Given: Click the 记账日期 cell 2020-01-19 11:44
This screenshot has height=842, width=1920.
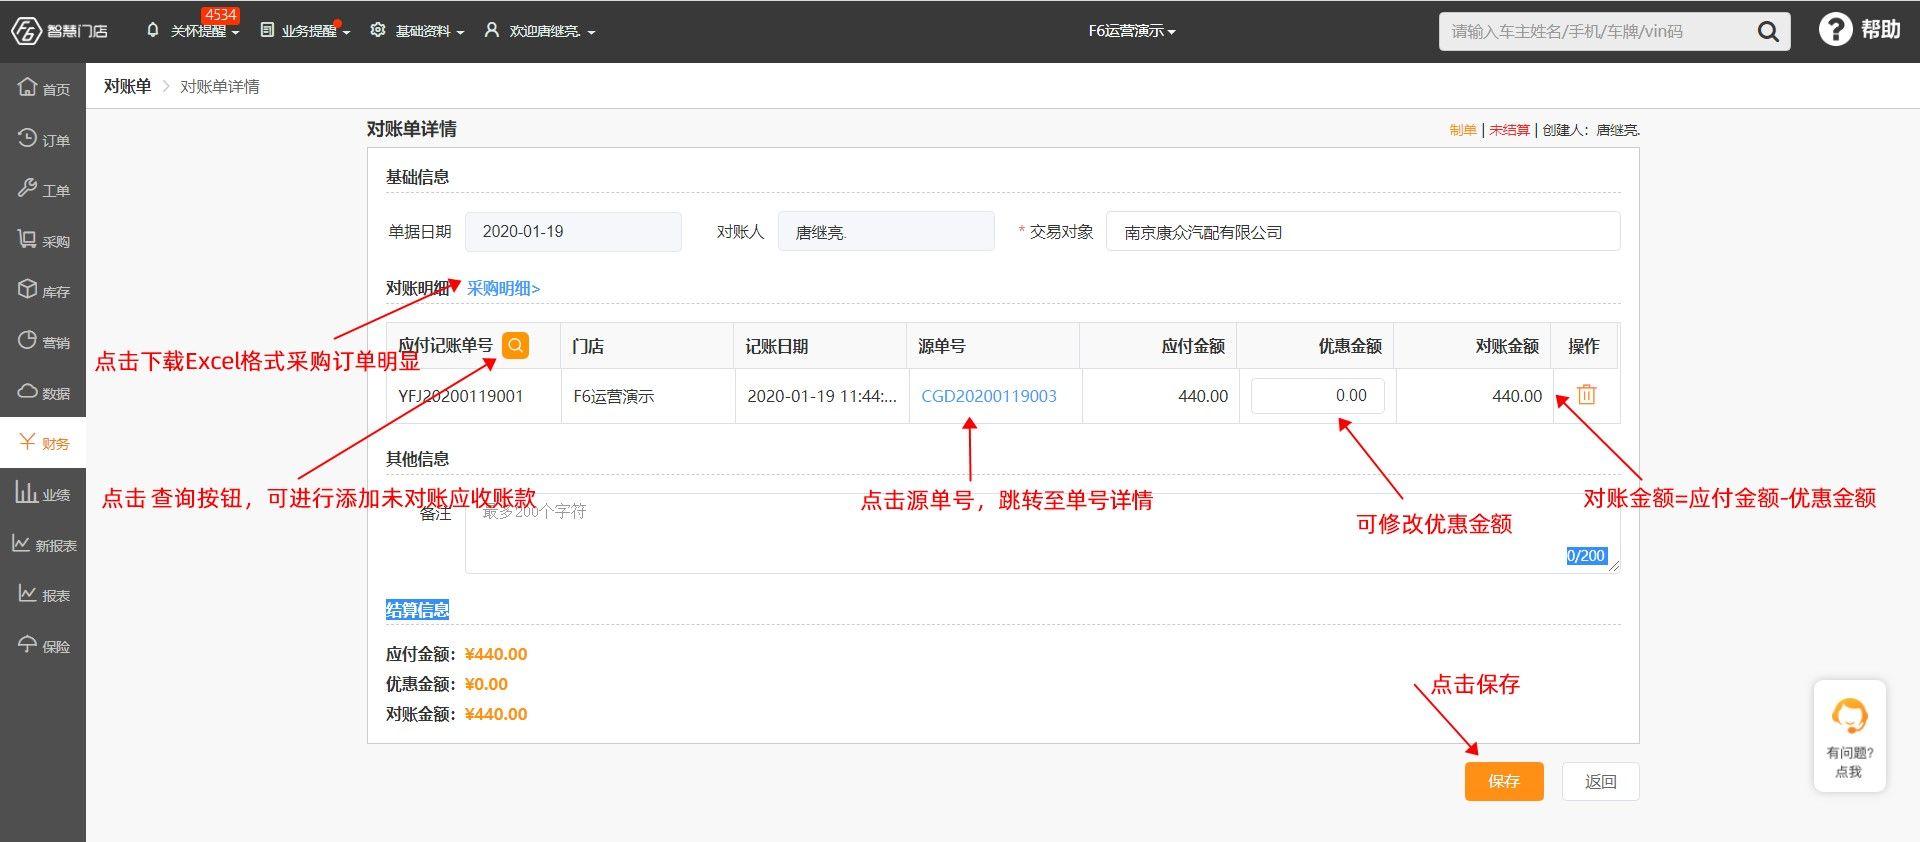Looking at the screenshot, I should pos(821,396).
